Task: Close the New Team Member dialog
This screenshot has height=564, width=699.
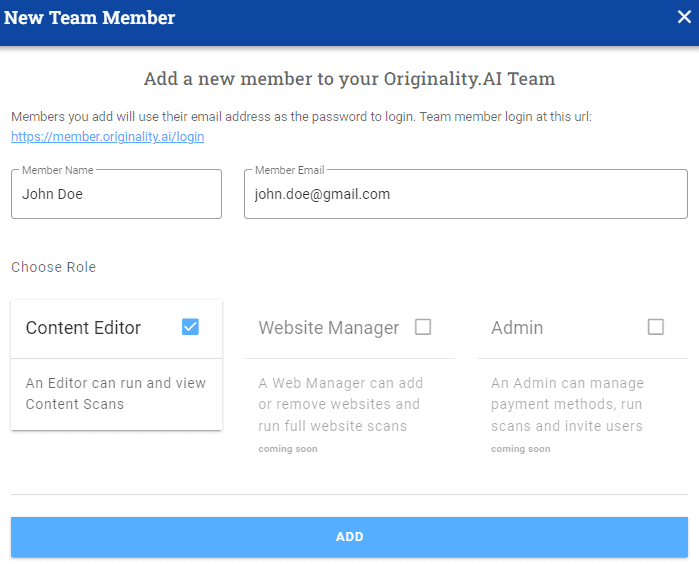Action: (x=684, y=17)
